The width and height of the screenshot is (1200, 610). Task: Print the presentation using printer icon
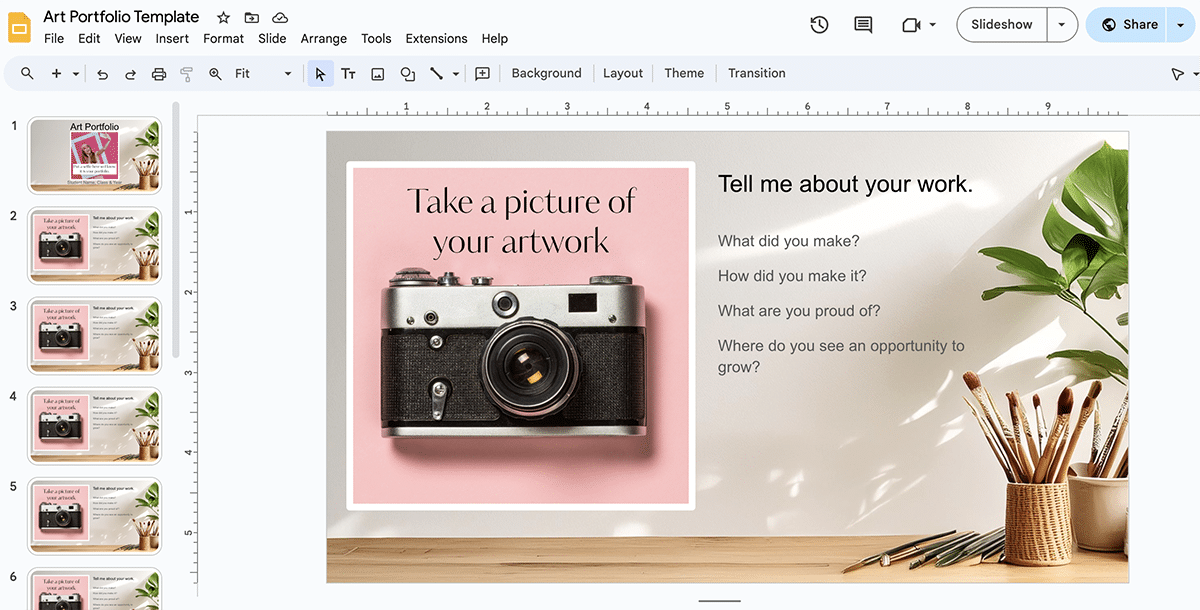[x=158, y=74]
